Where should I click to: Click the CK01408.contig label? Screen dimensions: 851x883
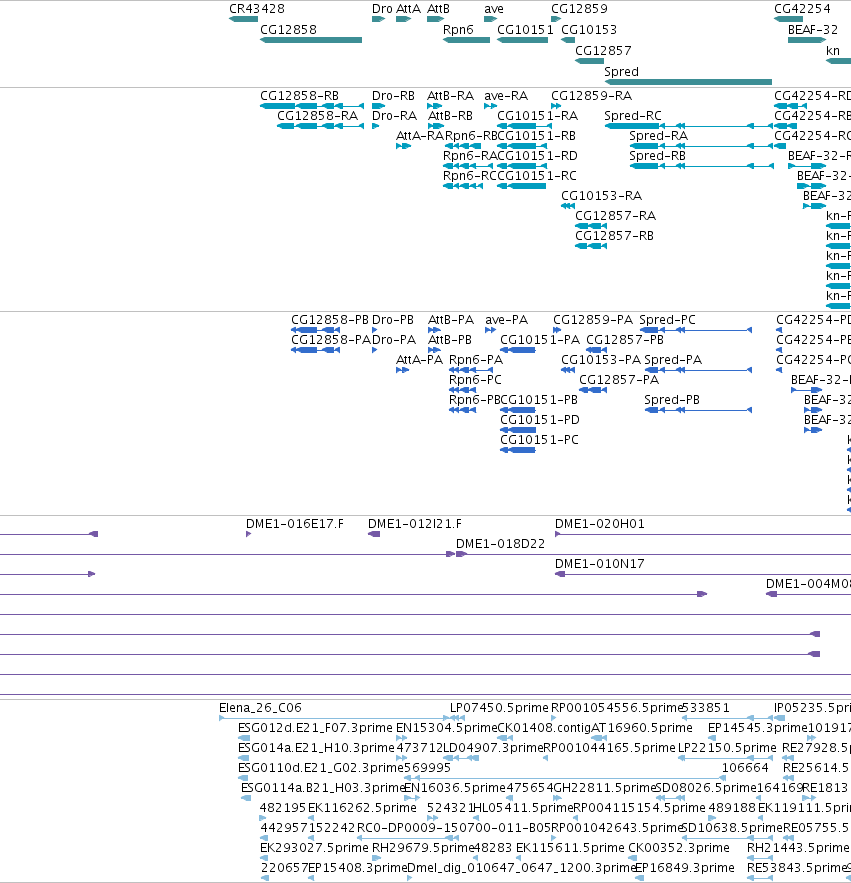coord(545,728)
